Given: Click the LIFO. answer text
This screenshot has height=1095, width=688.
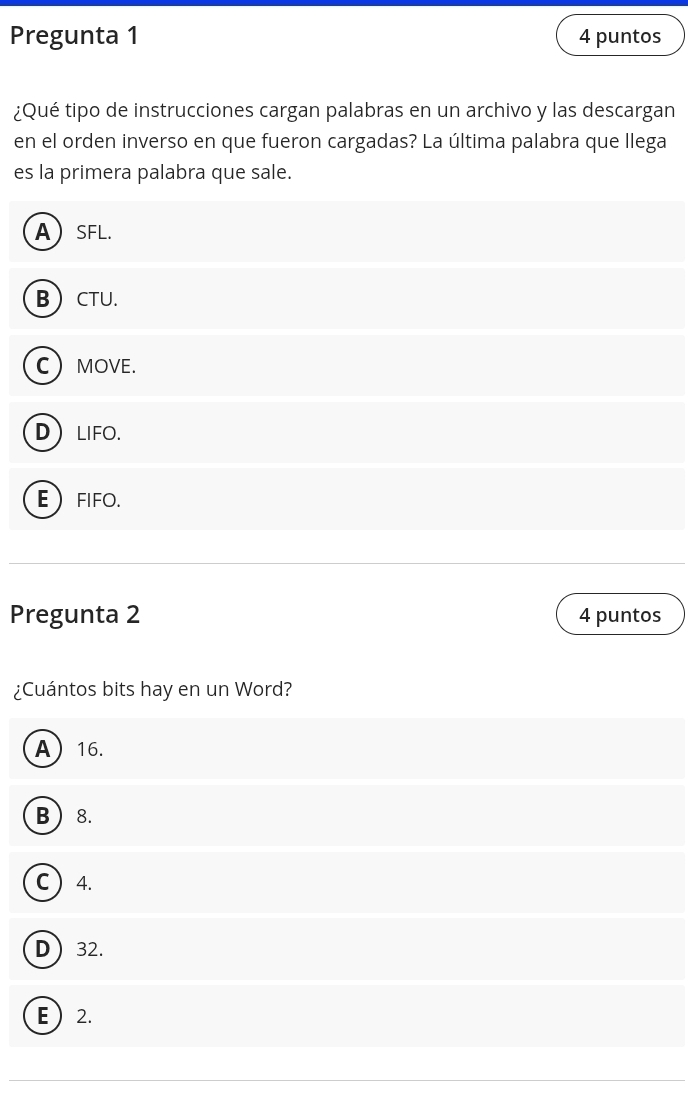Looking at the screenshot, I should [x=98, y=434].
